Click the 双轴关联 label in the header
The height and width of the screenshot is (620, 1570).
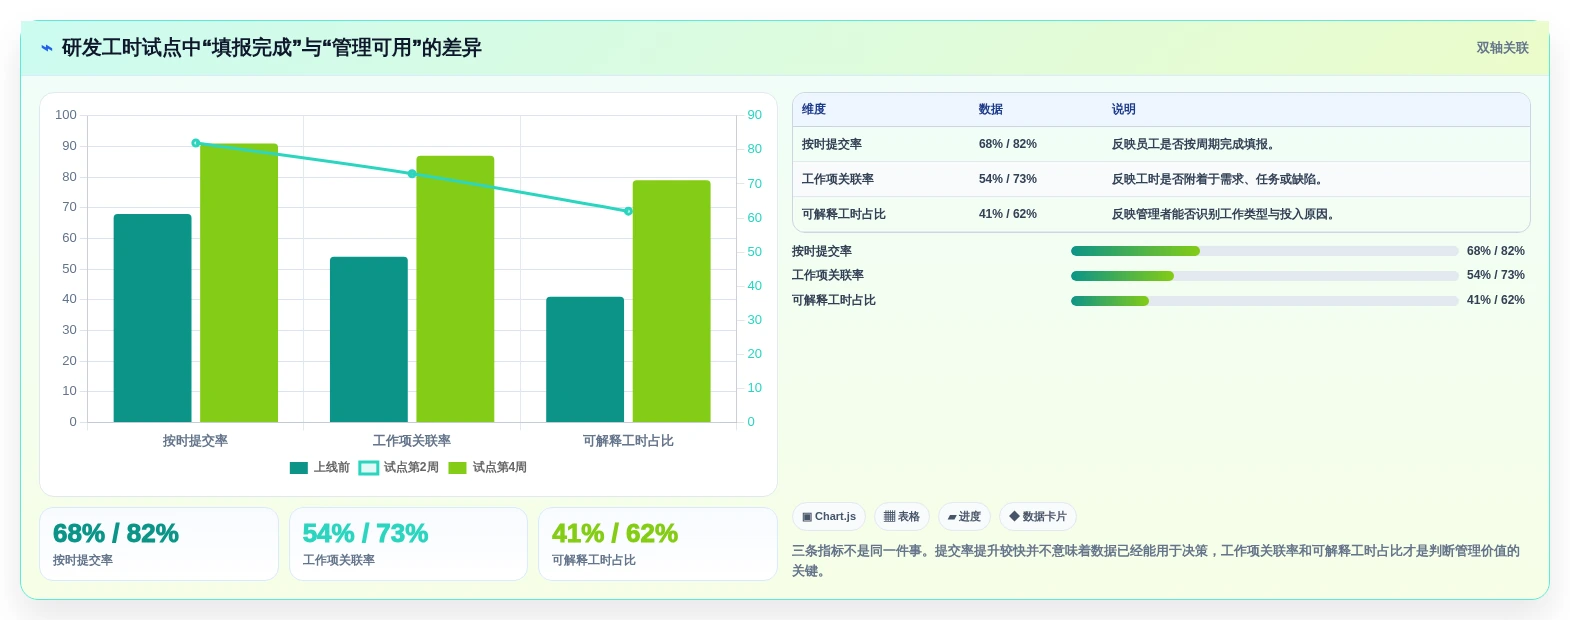(1502, 48)
